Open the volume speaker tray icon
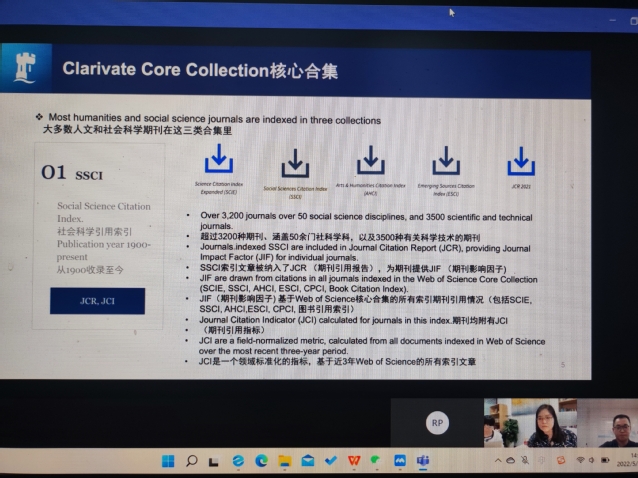 591,460
